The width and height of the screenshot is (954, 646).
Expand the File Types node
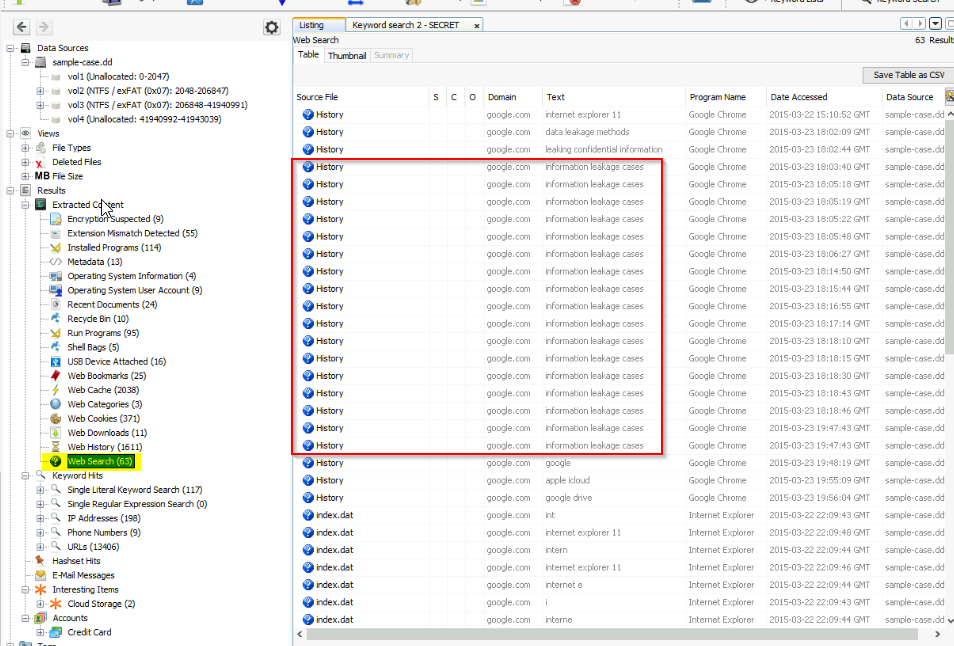click(26, 148)
